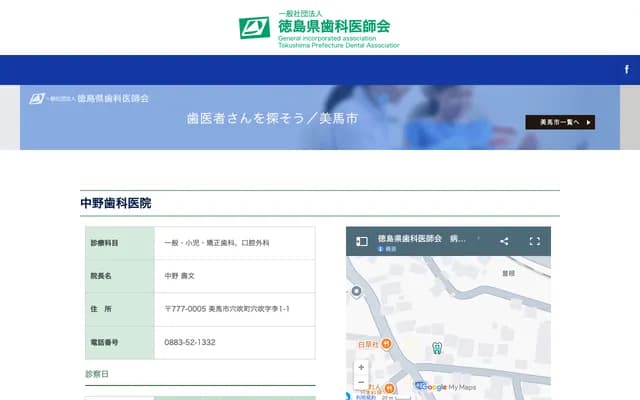Open the Facebook icon in blue bar
This screenshot has height=400, width=640.
(627, 69)
